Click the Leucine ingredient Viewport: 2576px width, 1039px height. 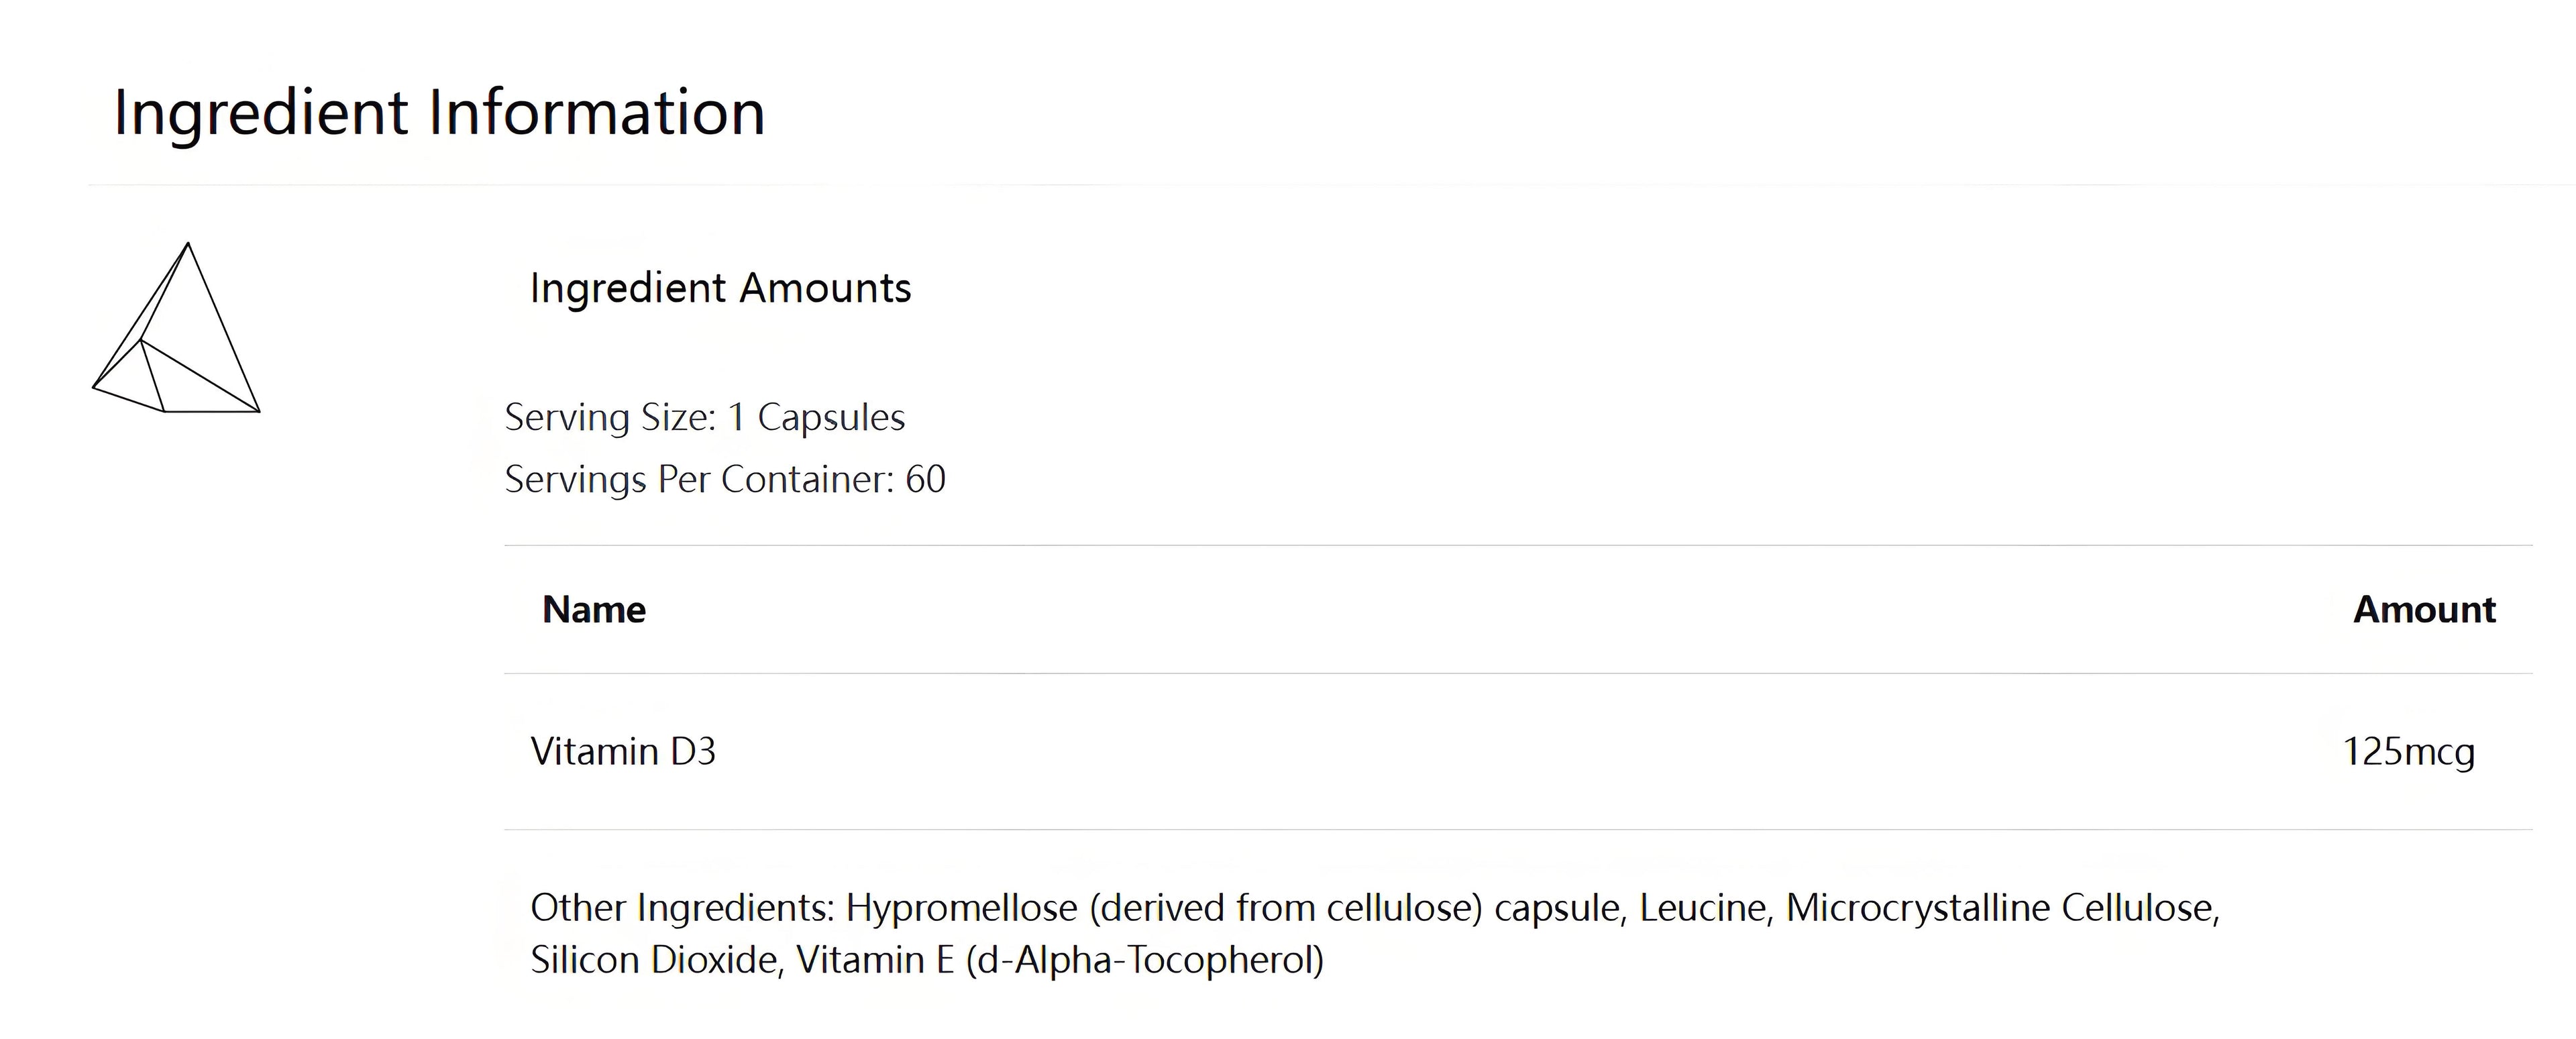[x=1706, y=907]
